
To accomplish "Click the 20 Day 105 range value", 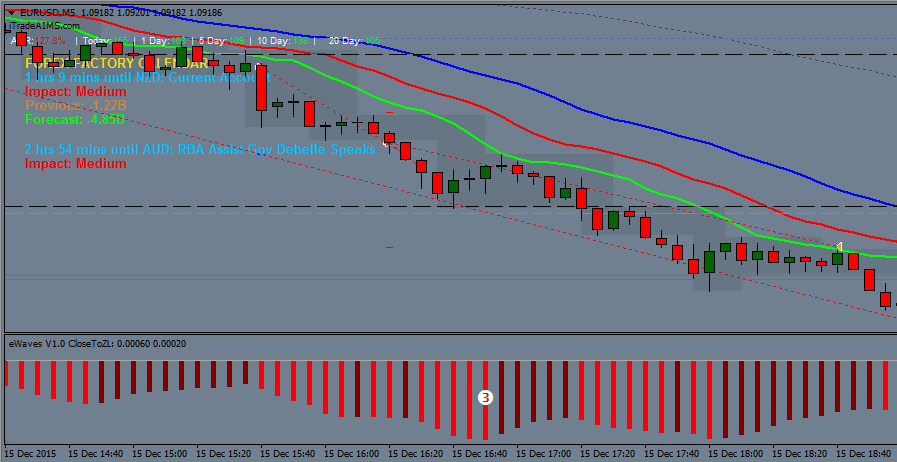I will [354, 41].
